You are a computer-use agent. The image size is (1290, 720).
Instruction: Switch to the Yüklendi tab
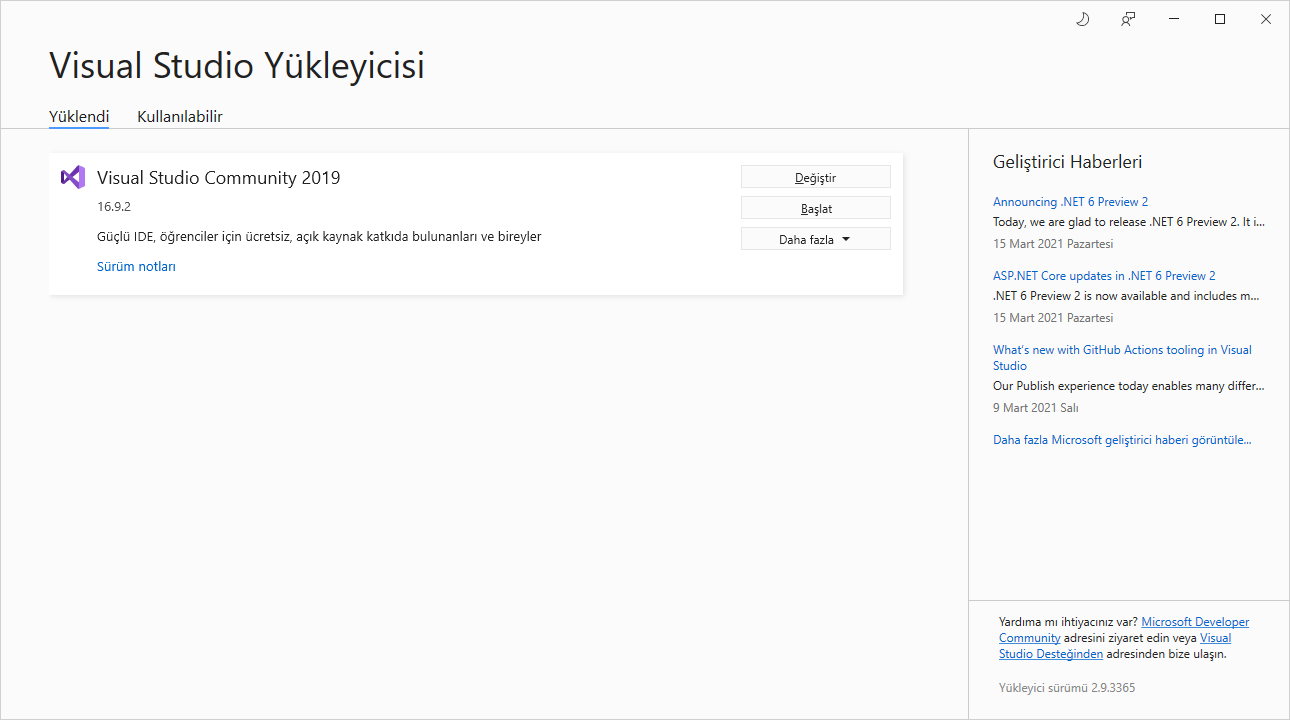click(x=79, y=117)
